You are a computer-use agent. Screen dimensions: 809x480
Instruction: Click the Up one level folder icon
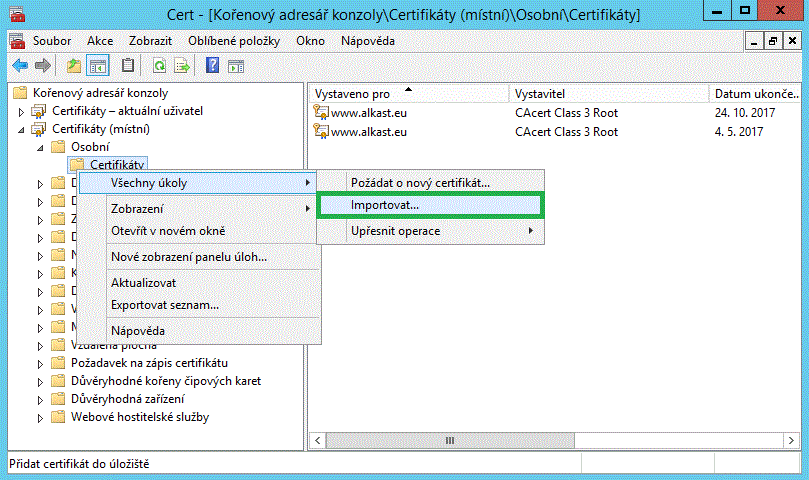point(73,66)
